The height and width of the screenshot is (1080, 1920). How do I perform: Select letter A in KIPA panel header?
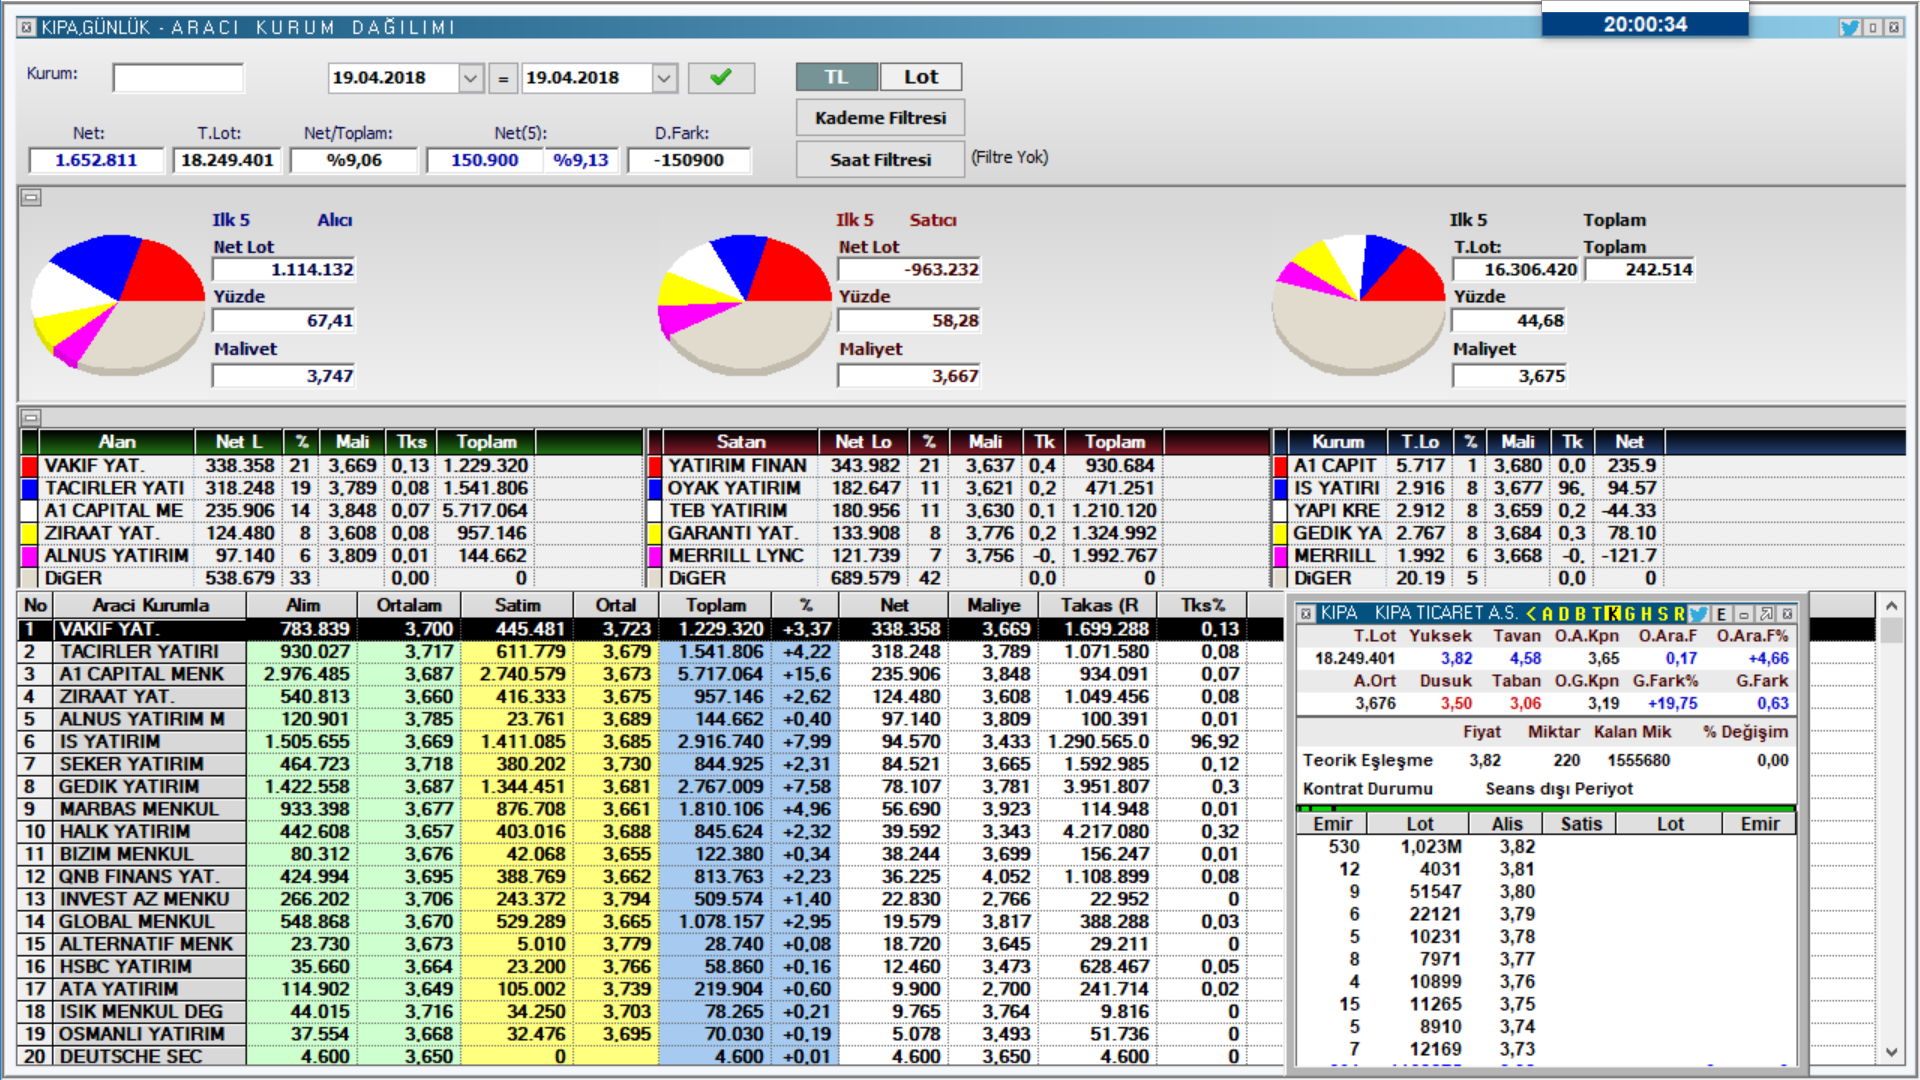pos(1547,613)
